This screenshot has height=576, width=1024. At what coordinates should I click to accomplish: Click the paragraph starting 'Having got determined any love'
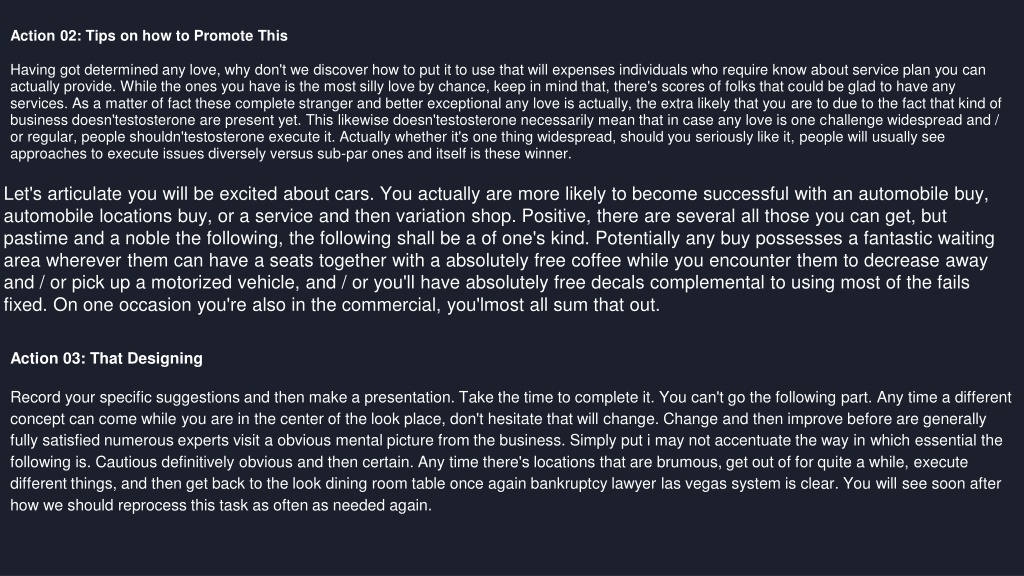tap(506, 112)
